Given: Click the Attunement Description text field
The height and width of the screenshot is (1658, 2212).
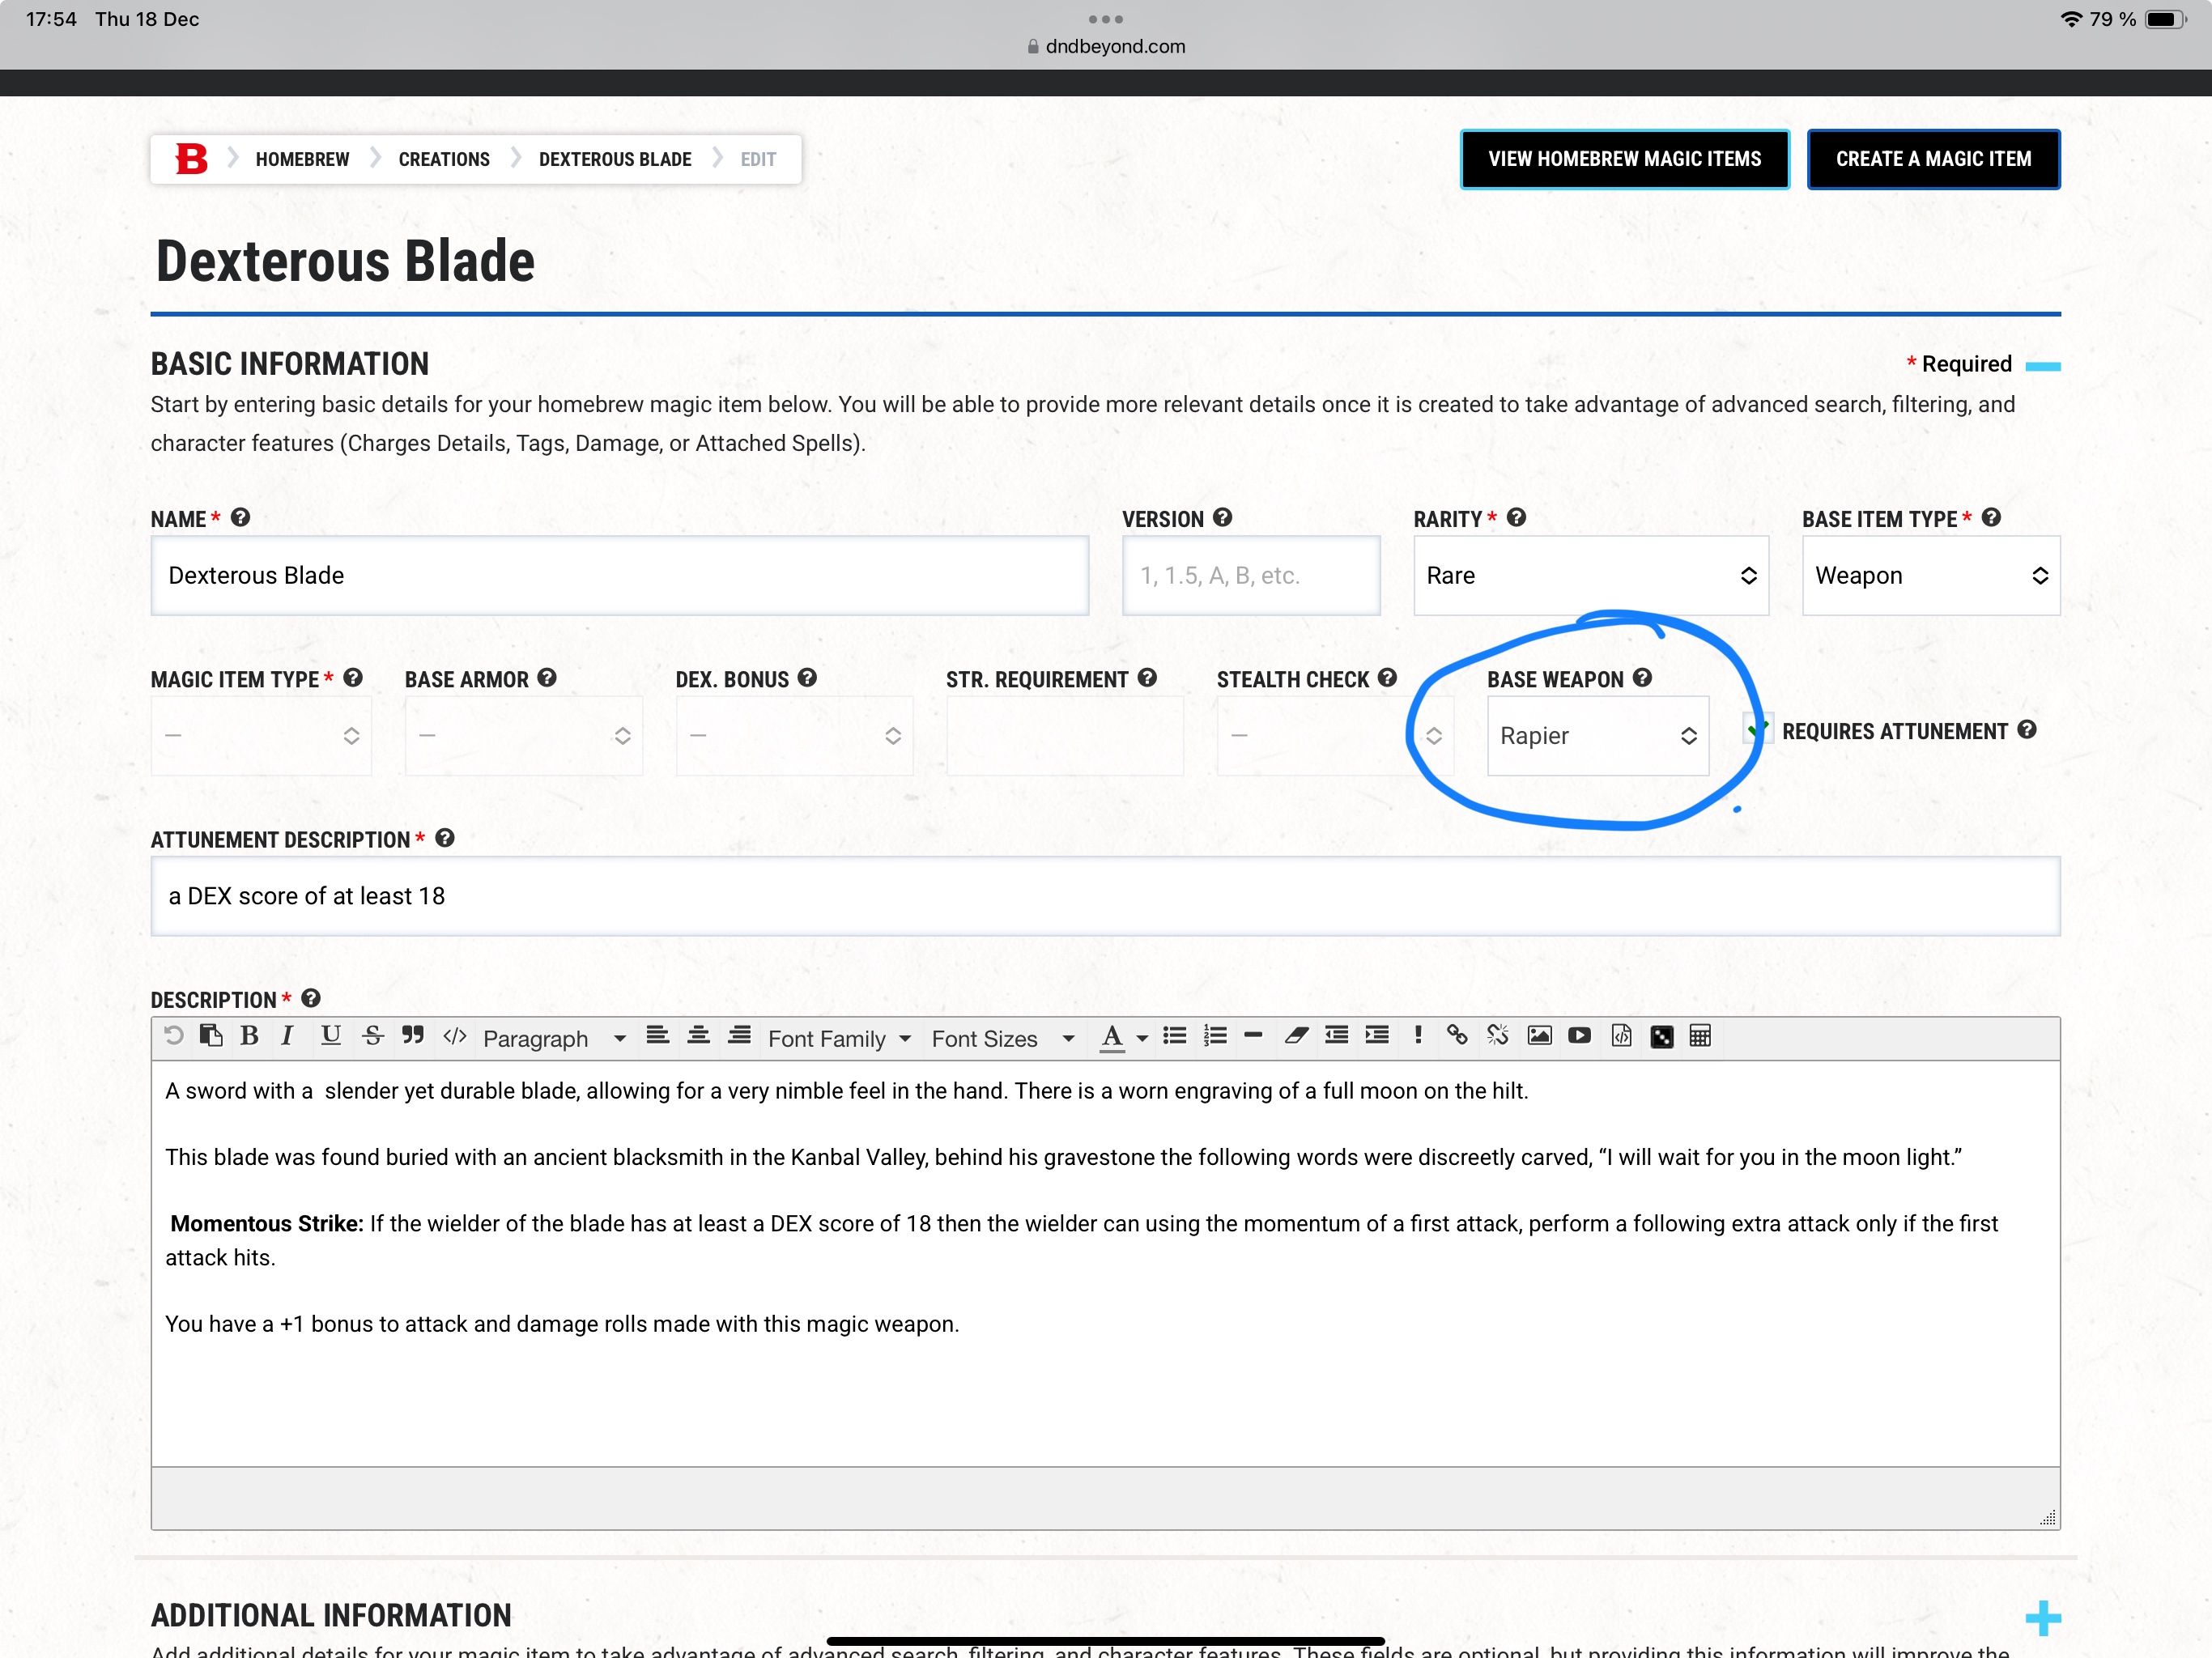Looking at the screenshot, I should coord(1104,896).
